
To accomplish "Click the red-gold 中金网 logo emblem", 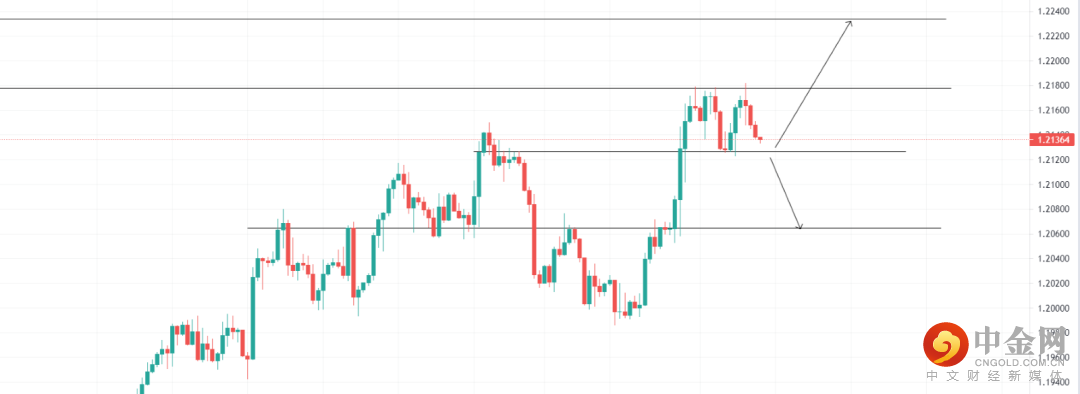I will click(946, 344).
